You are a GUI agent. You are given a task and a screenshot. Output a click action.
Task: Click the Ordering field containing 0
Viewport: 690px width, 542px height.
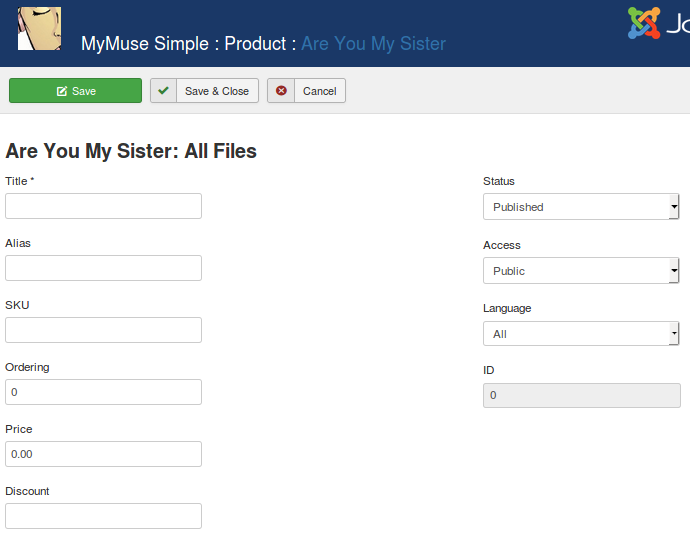(103, 392)
